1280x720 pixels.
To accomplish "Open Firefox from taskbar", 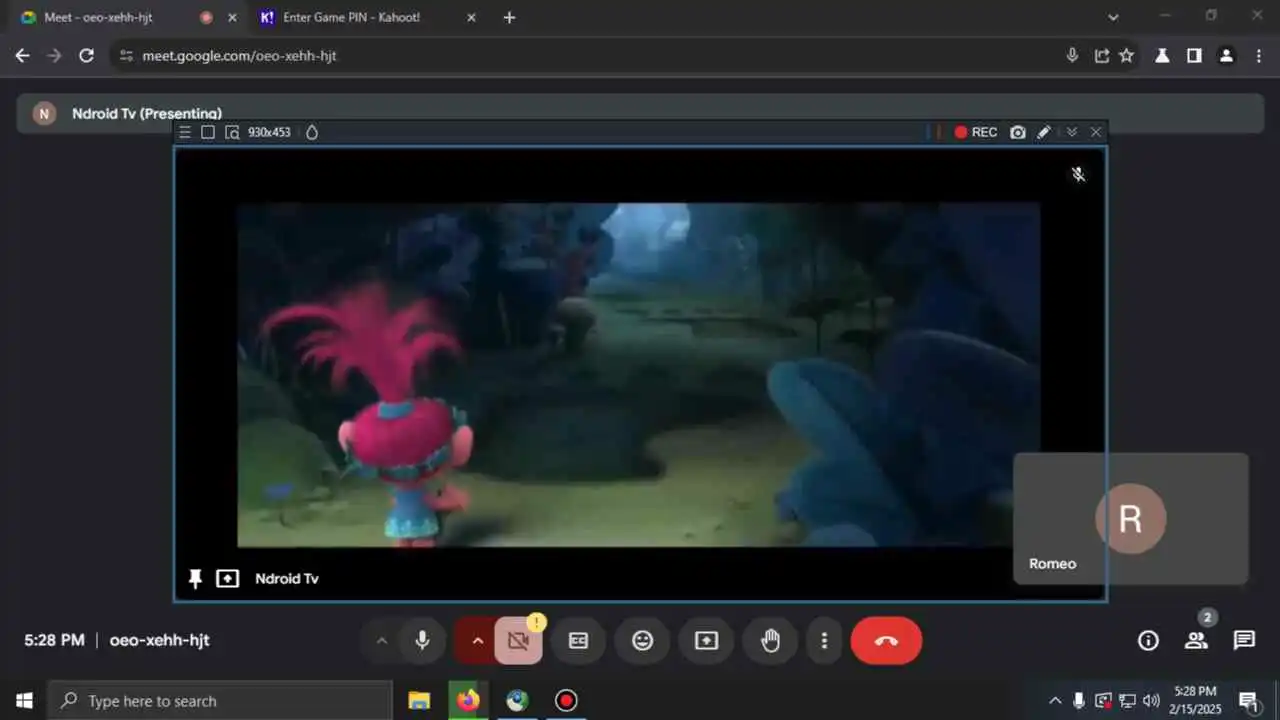I will click(x=468, y=701).
